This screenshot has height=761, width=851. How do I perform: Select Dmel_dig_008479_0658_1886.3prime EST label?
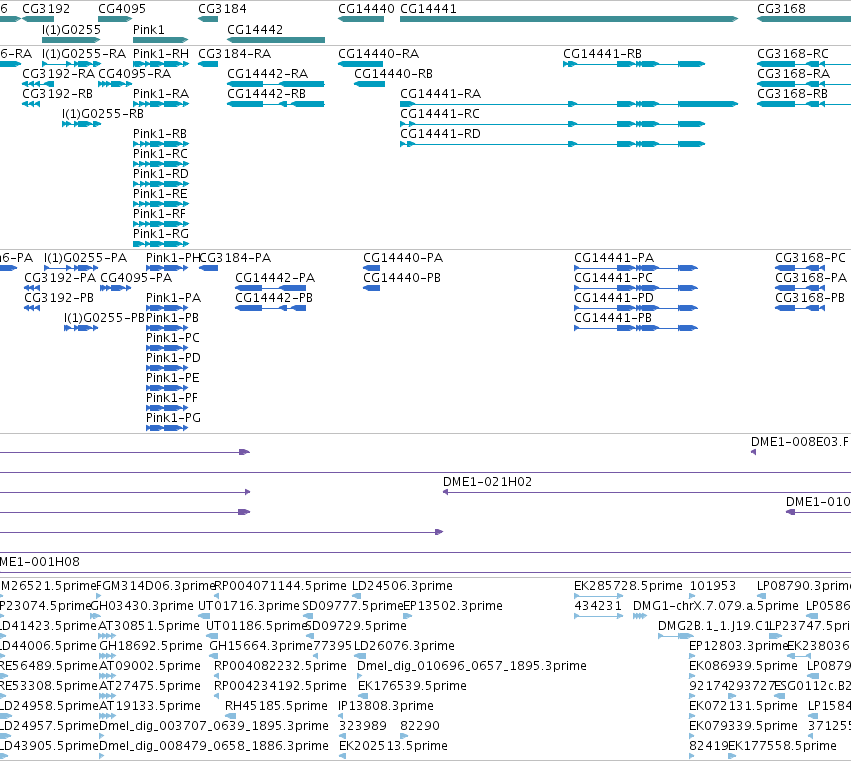click(214, 746)
